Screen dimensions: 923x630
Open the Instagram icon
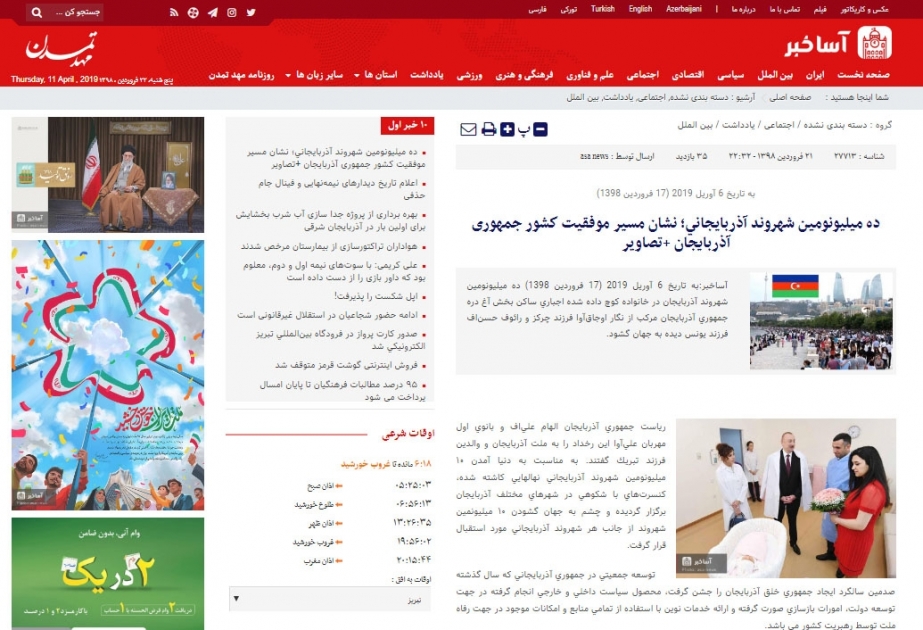[232, 12]
